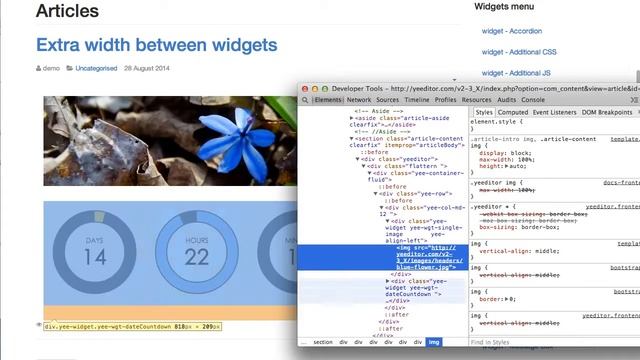Open the docs-frontend stylesheet source link
The width and height of the screenshot is (640, 360).
[621, 183]
